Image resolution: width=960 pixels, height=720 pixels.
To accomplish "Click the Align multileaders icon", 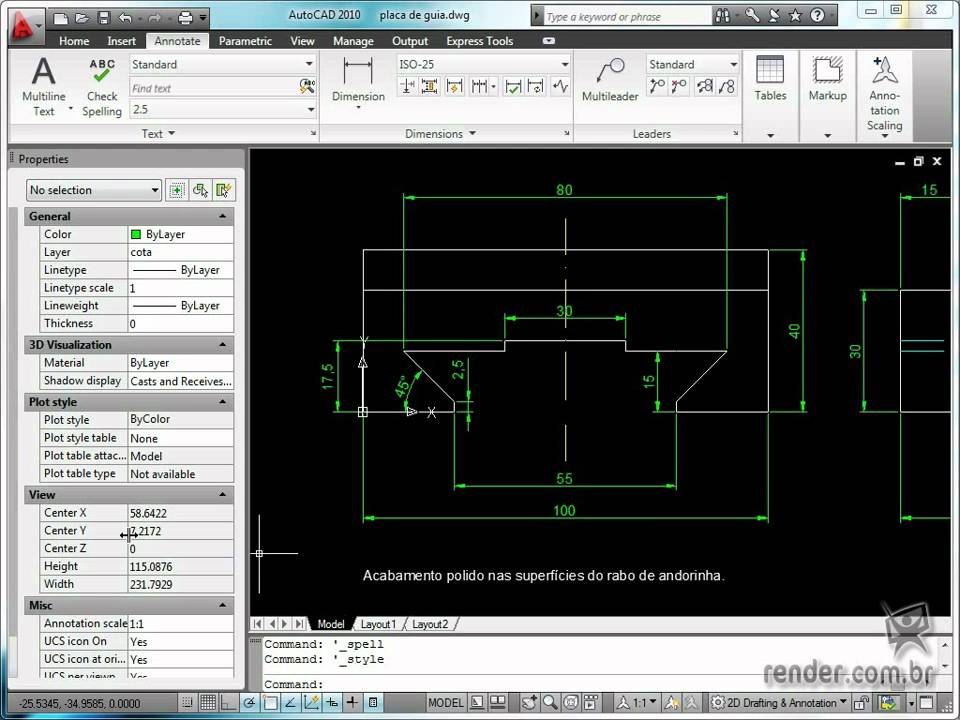I will coord(705,87).
